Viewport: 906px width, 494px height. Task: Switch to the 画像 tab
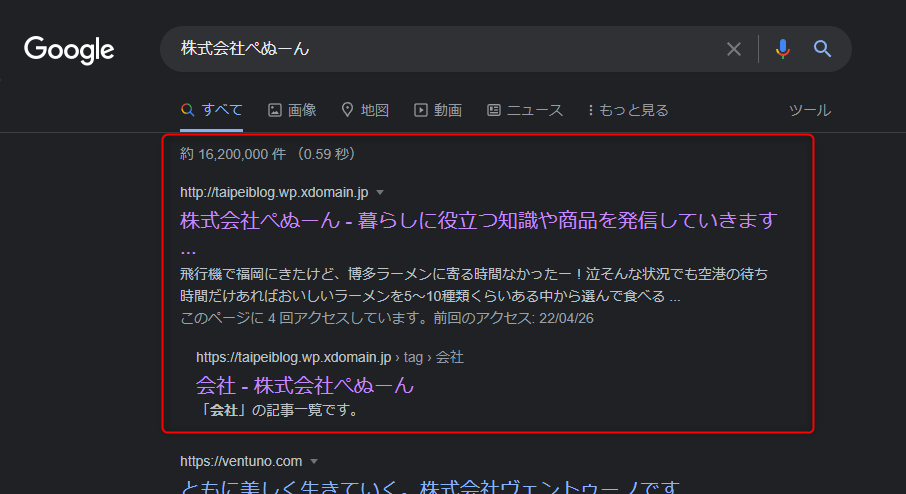click(292, 110)
